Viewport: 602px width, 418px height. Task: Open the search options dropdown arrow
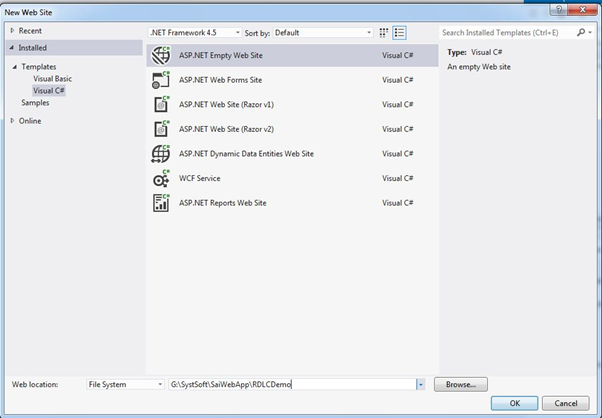590,33
